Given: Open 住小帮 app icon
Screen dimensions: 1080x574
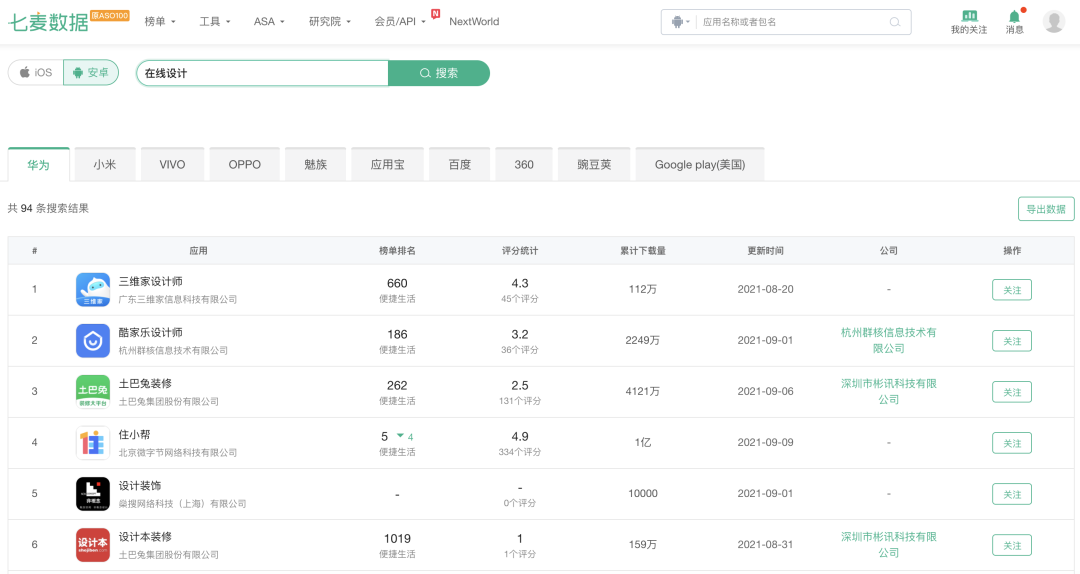Looking at the screenshot, I should 93,442.
